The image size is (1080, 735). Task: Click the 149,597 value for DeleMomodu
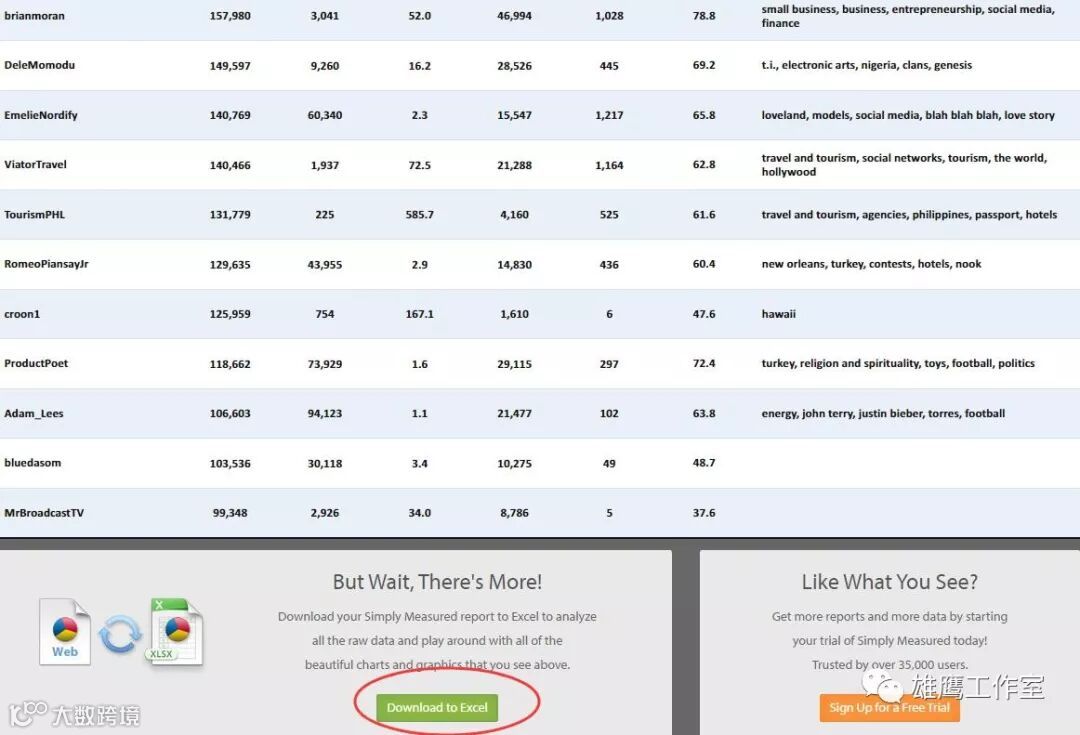(230, 65)
